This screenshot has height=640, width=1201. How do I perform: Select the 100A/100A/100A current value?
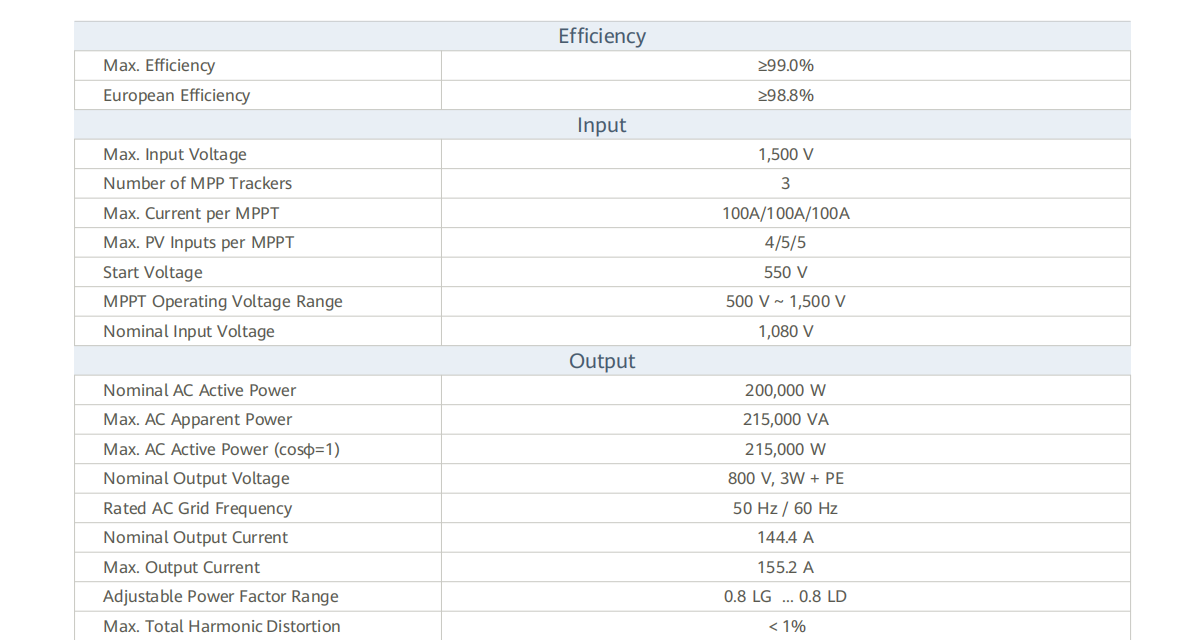click(785, 213)
